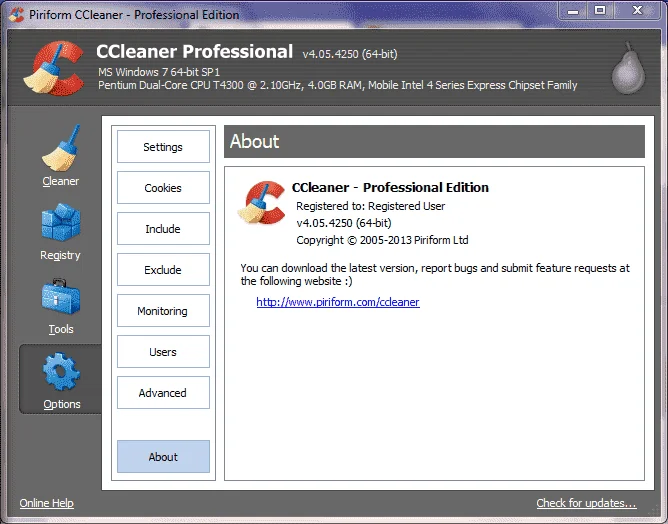
Task: Open the Registry section cubes icon
Action: (x=61, y=222)
